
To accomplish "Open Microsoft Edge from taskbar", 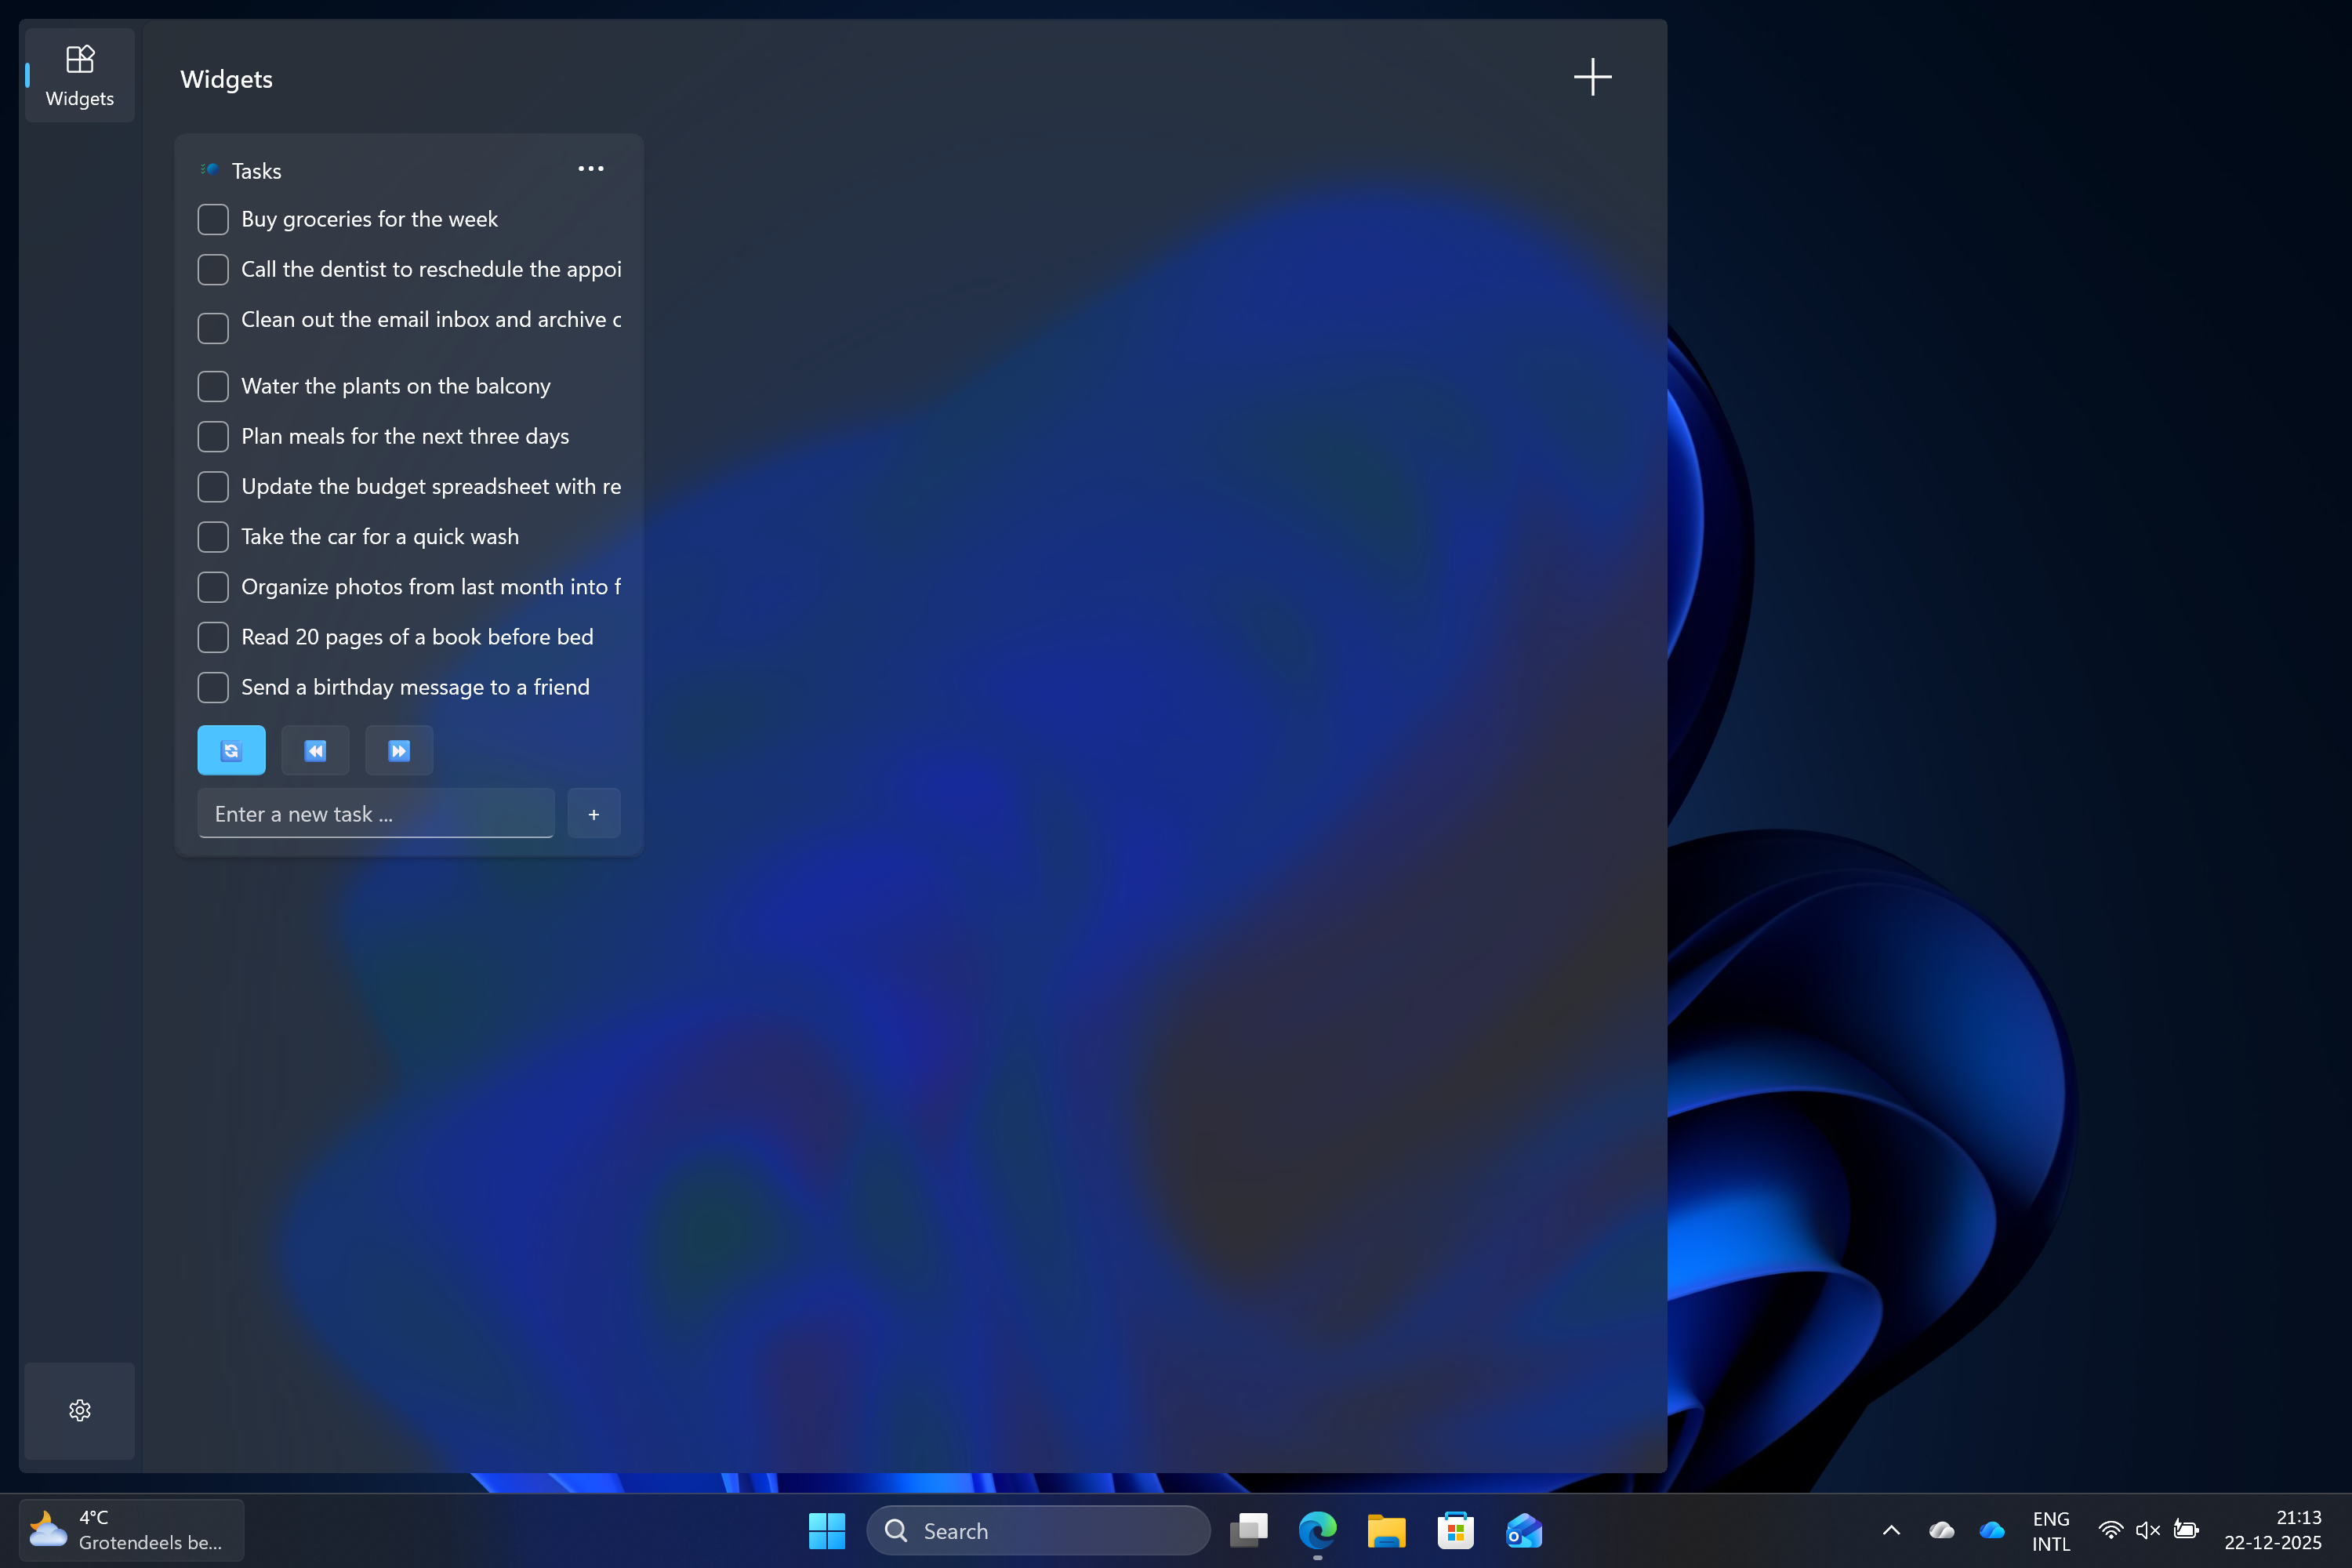I will tap(1317, 1530).
